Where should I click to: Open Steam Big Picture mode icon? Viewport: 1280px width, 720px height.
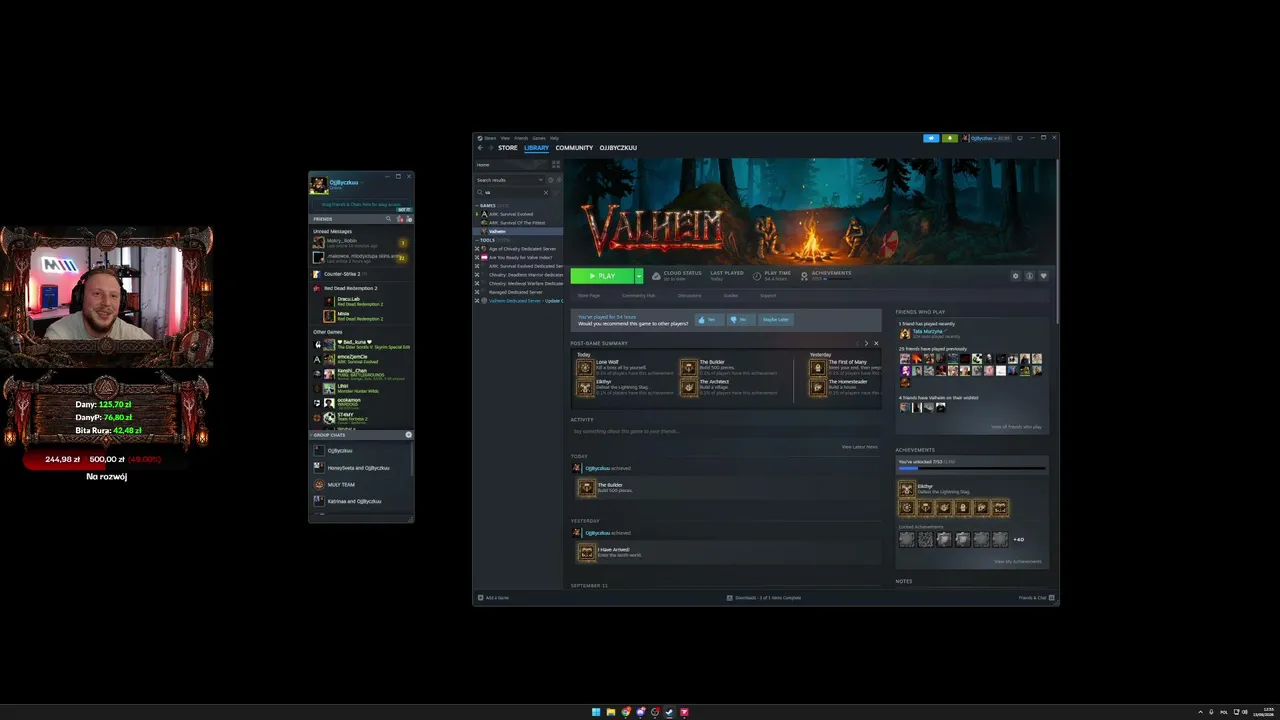click(x=1019, y=138)
